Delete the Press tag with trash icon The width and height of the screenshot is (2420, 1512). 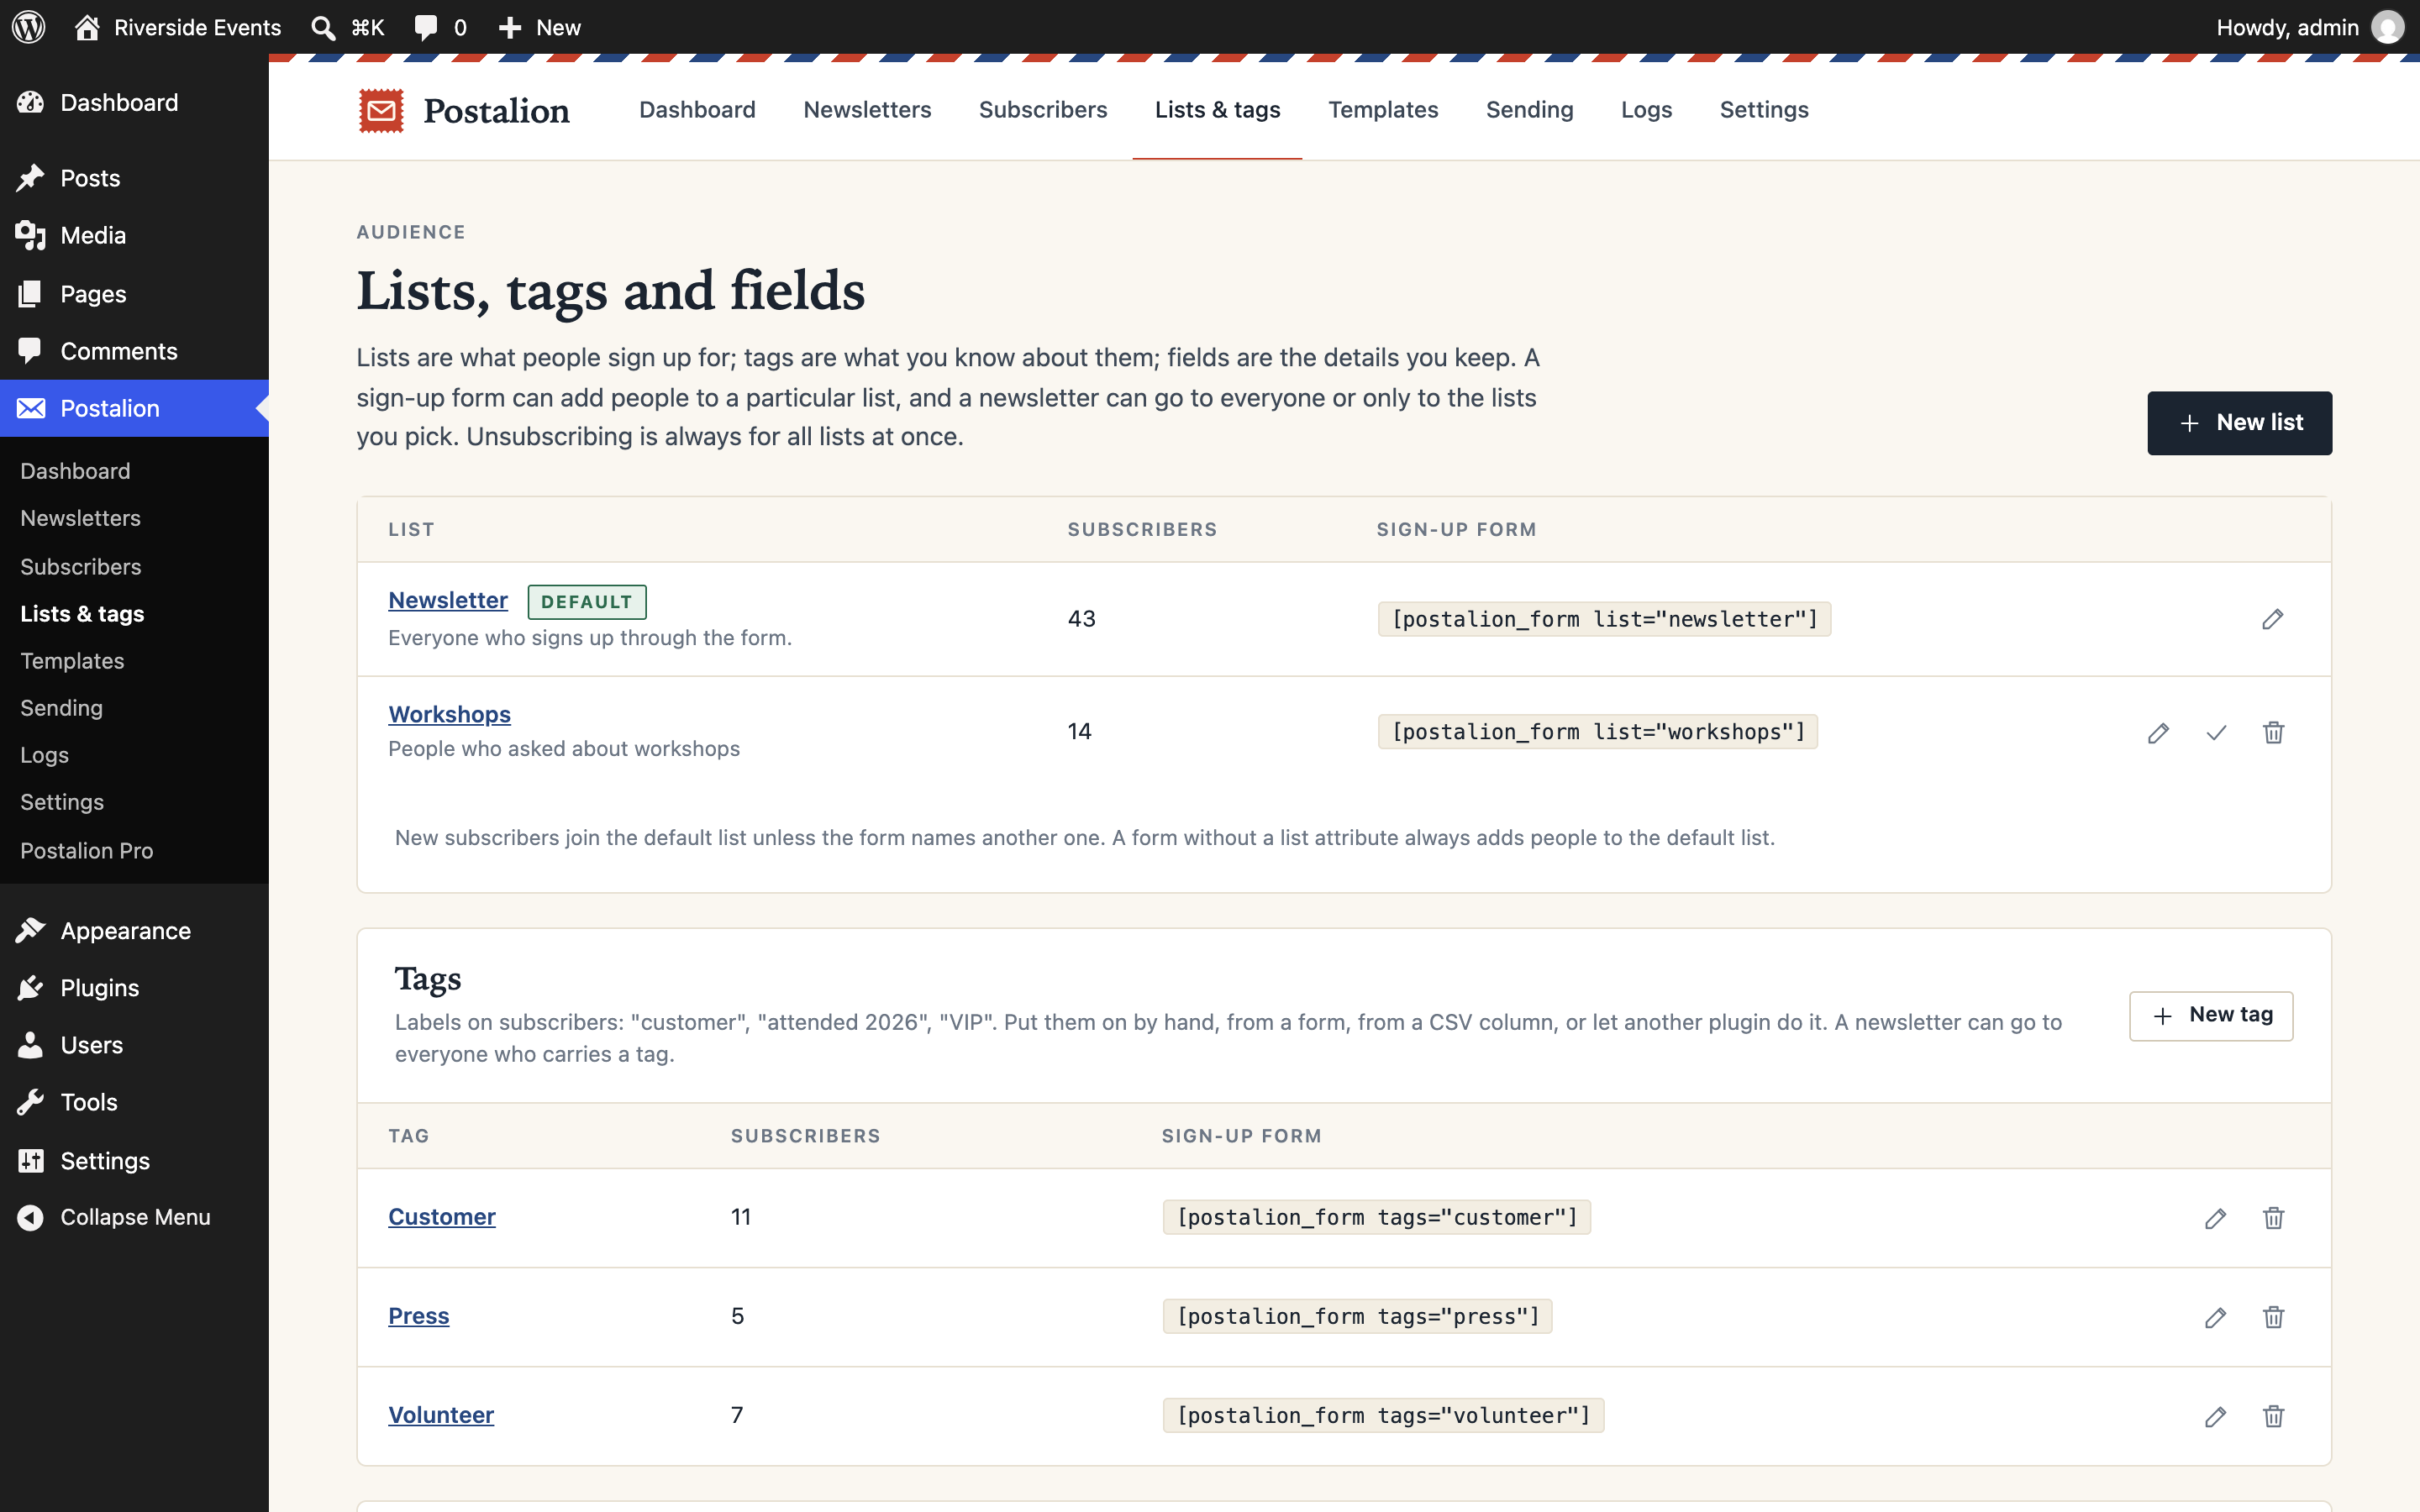point(2273,1317)
